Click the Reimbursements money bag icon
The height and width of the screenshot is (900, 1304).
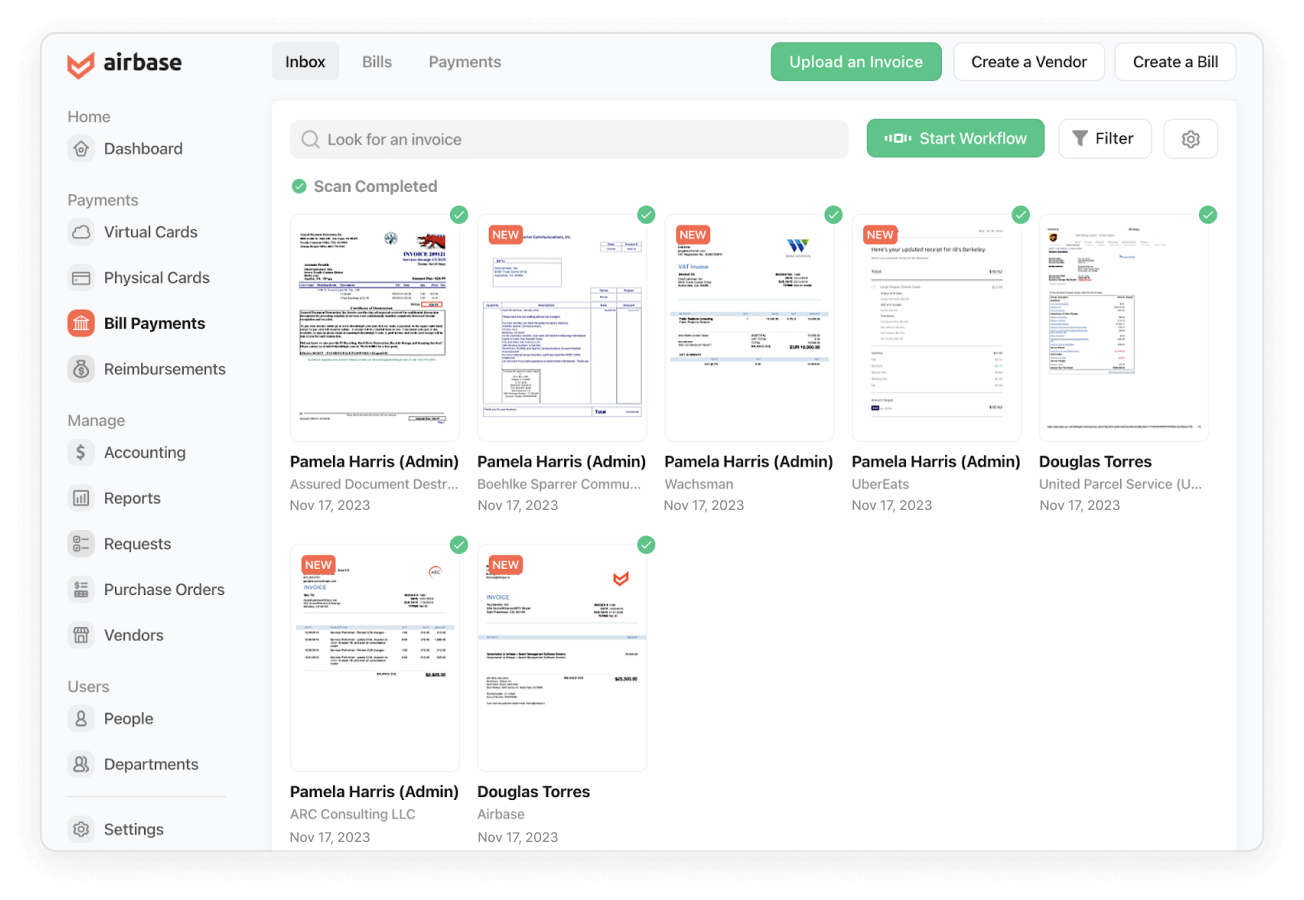pos(81,369)
